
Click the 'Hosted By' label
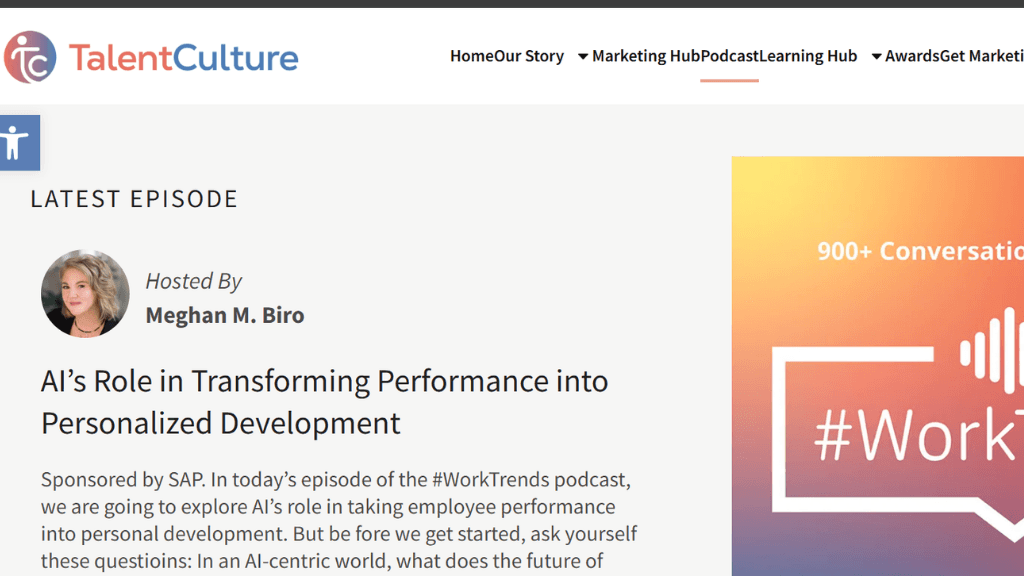coord(193,281)
